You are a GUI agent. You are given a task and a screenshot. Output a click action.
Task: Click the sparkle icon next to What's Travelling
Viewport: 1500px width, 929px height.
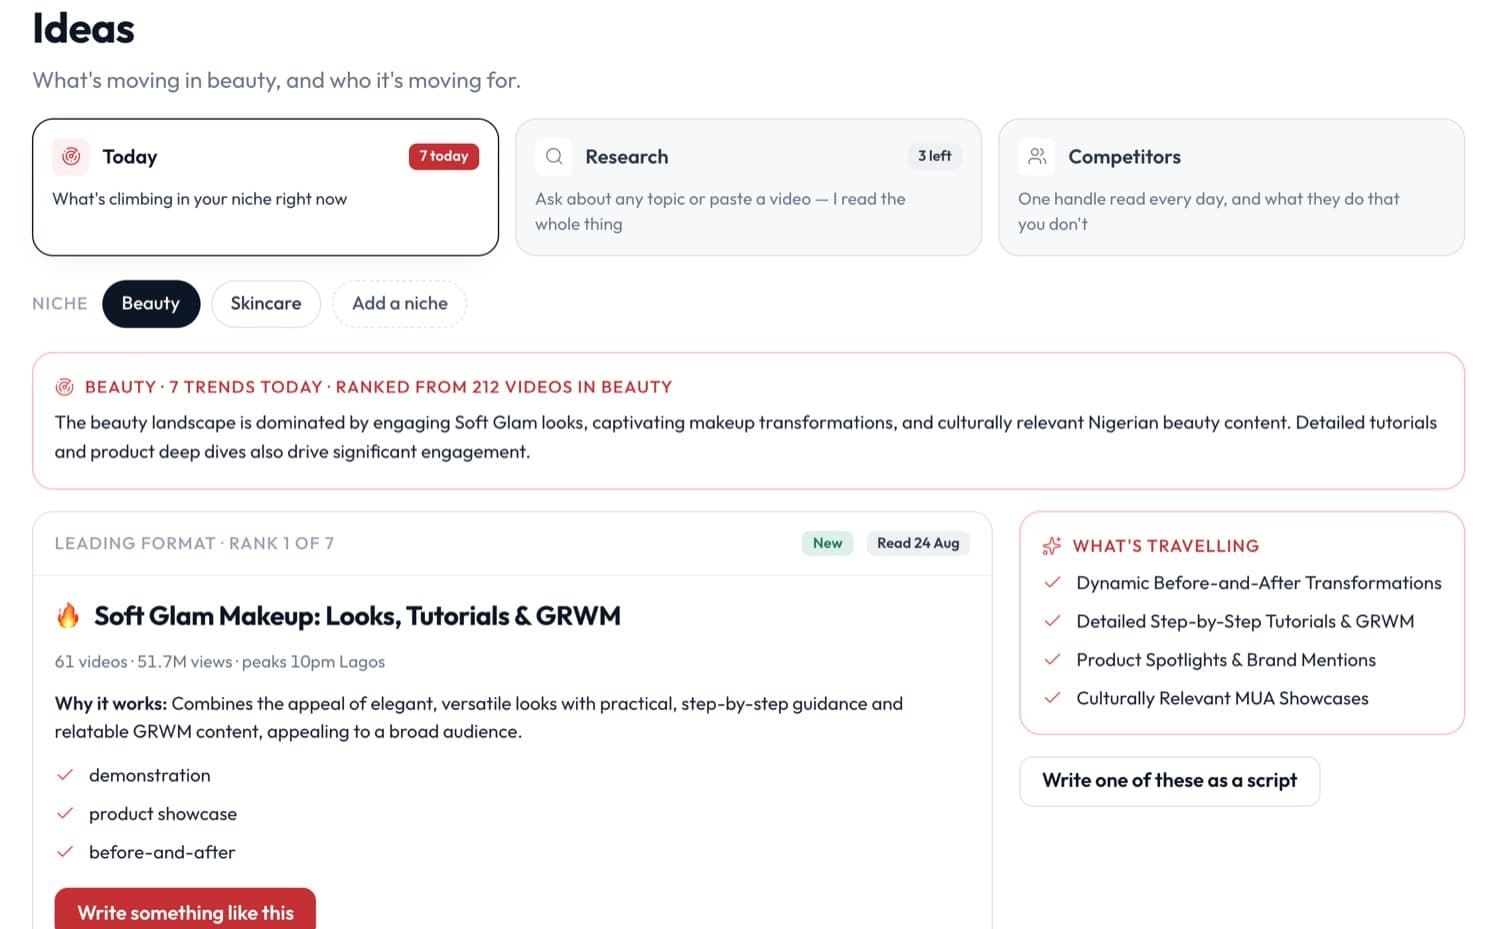pos(1052,546)
